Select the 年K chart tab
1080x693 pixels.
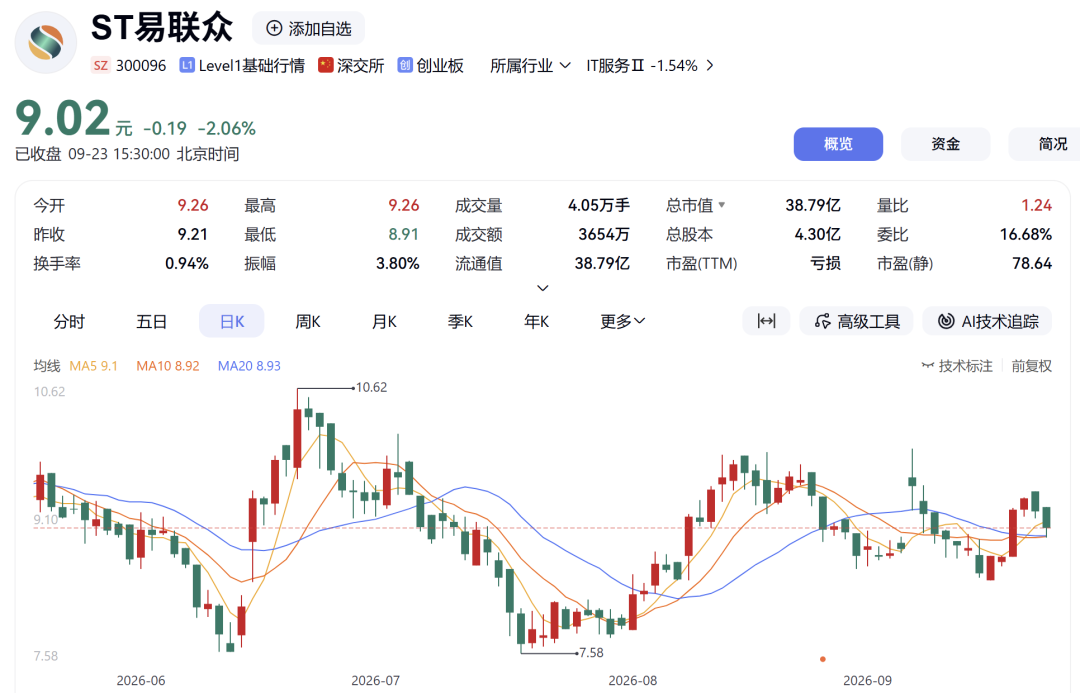(537, 321)
